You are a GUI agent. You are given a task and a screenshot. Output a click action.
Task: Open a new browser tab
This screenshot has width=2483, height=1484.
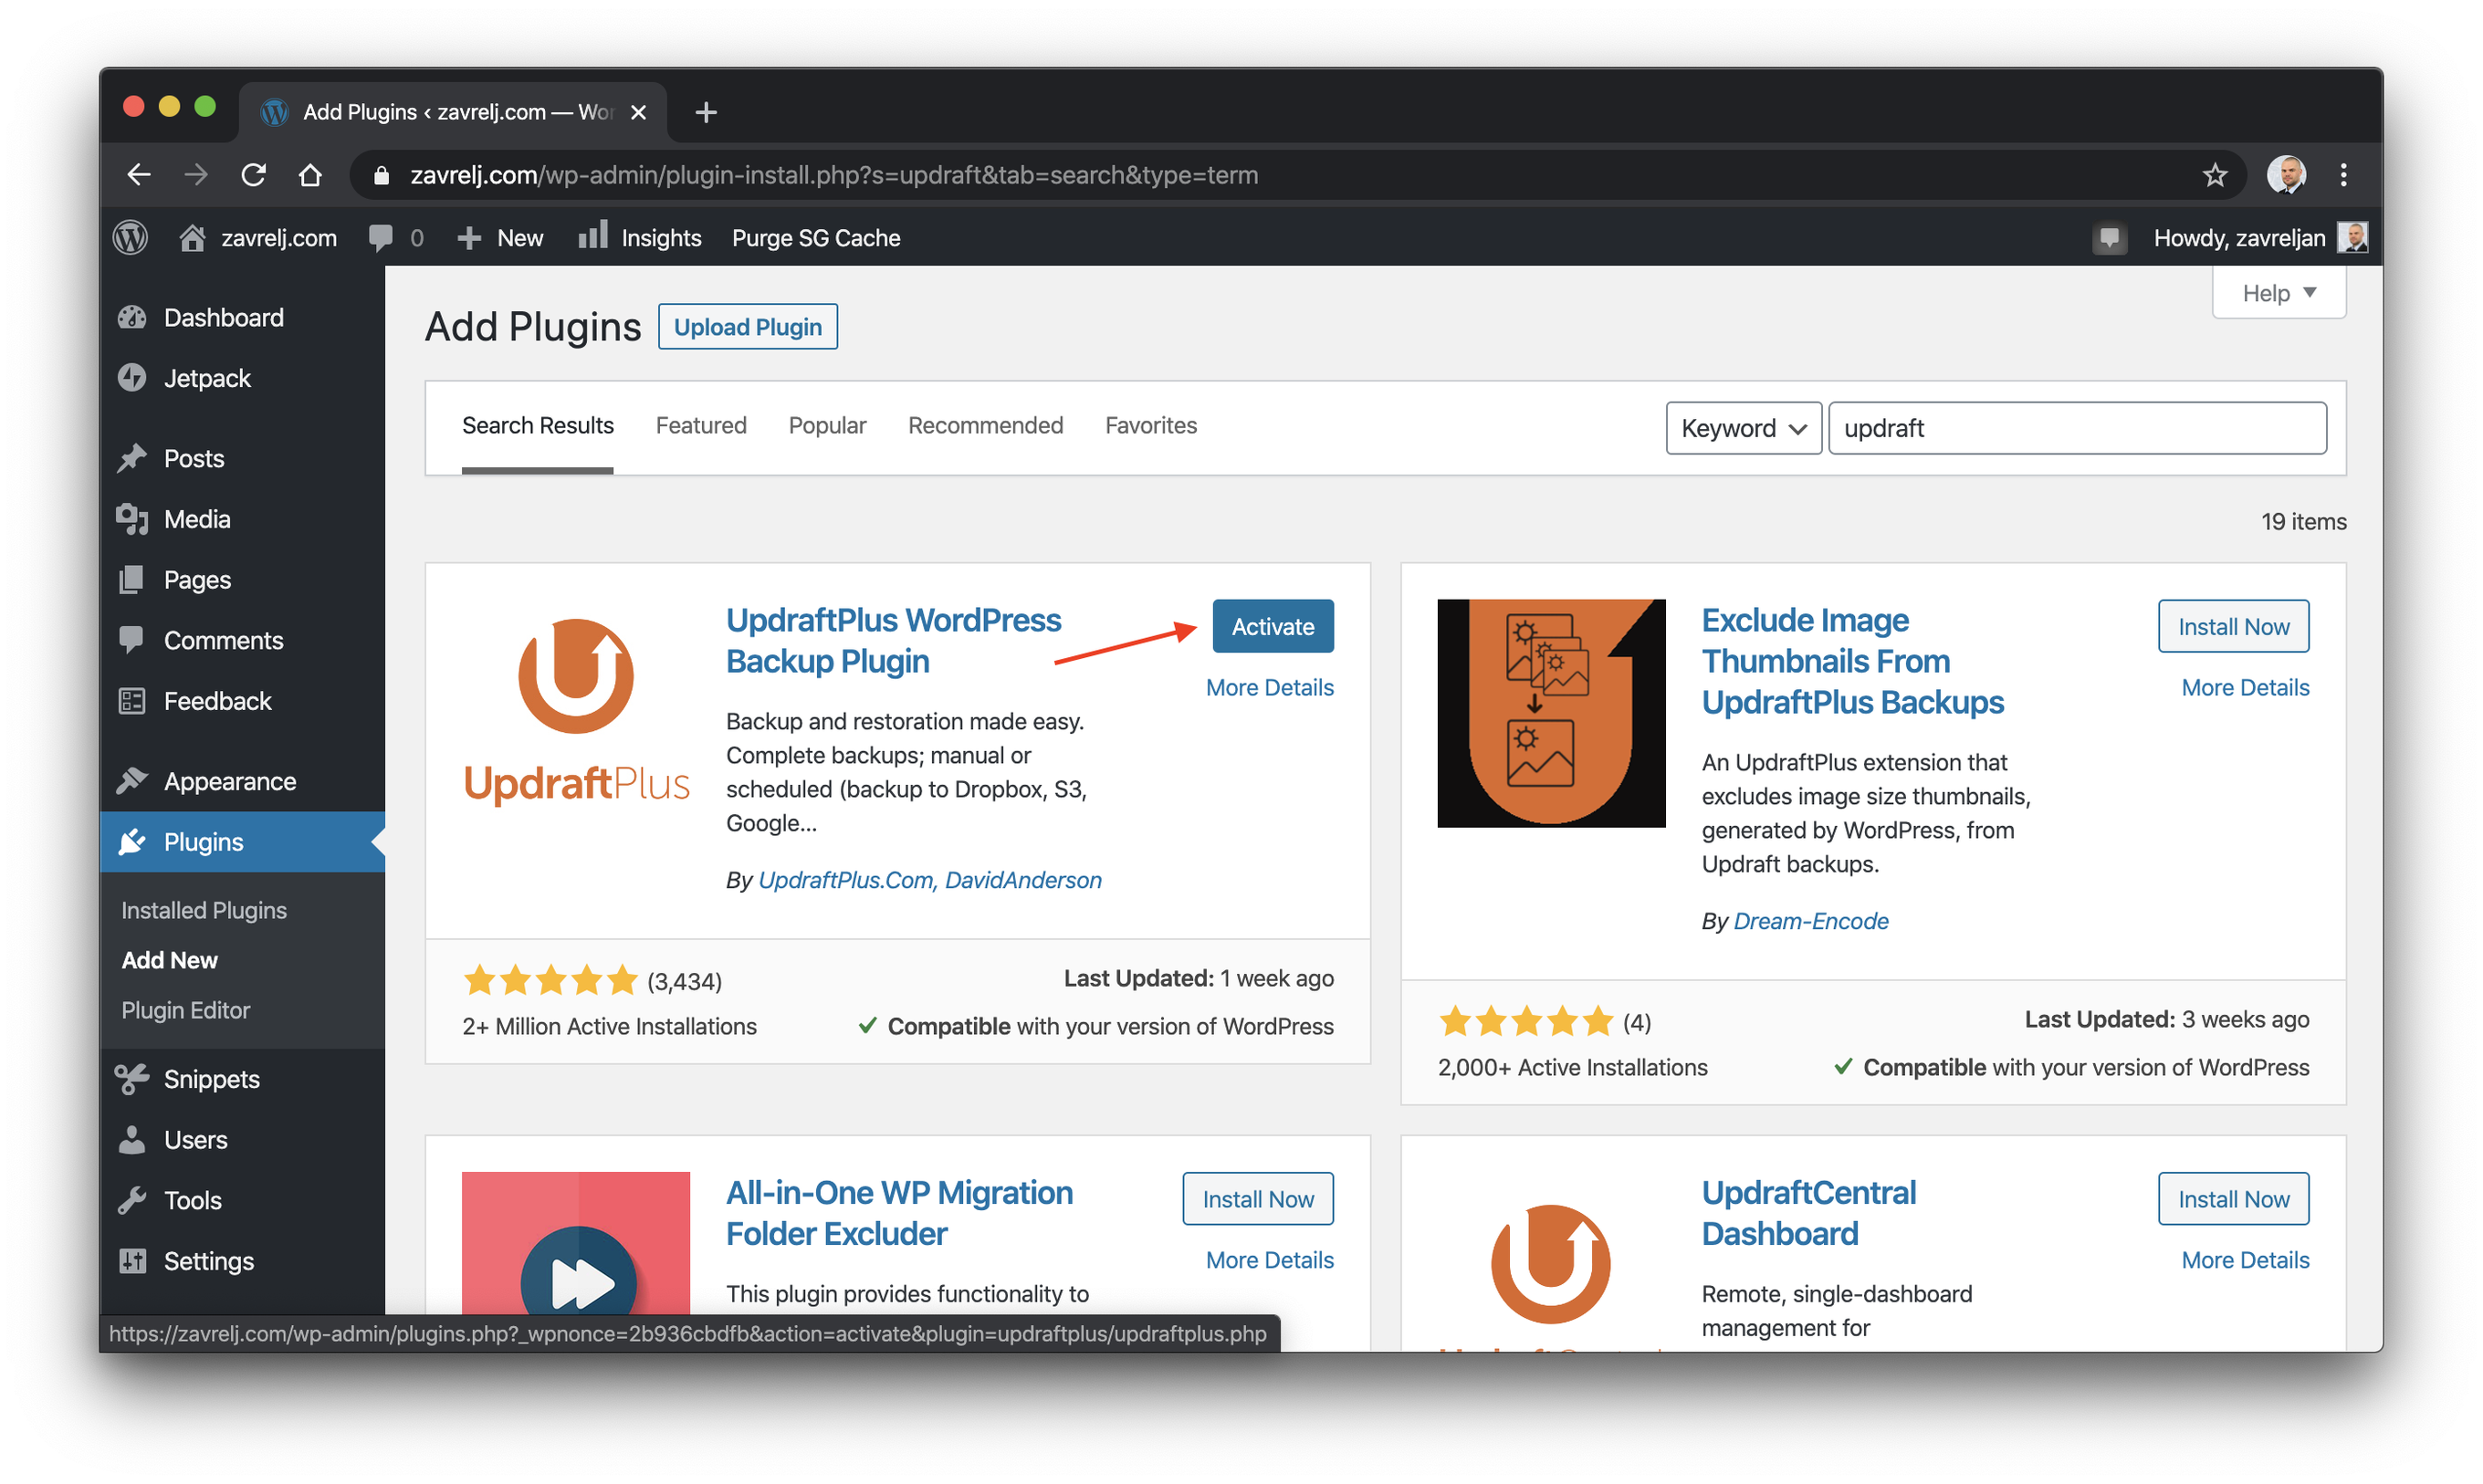(706, 112)
